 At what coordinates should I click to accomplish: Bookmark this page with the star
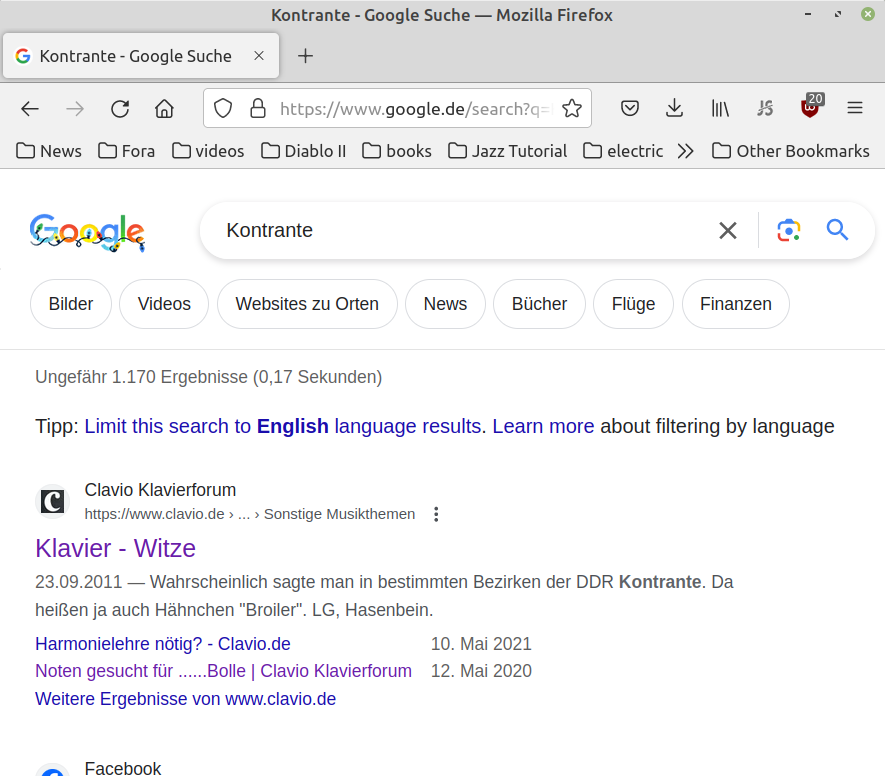tap(572, 108)
